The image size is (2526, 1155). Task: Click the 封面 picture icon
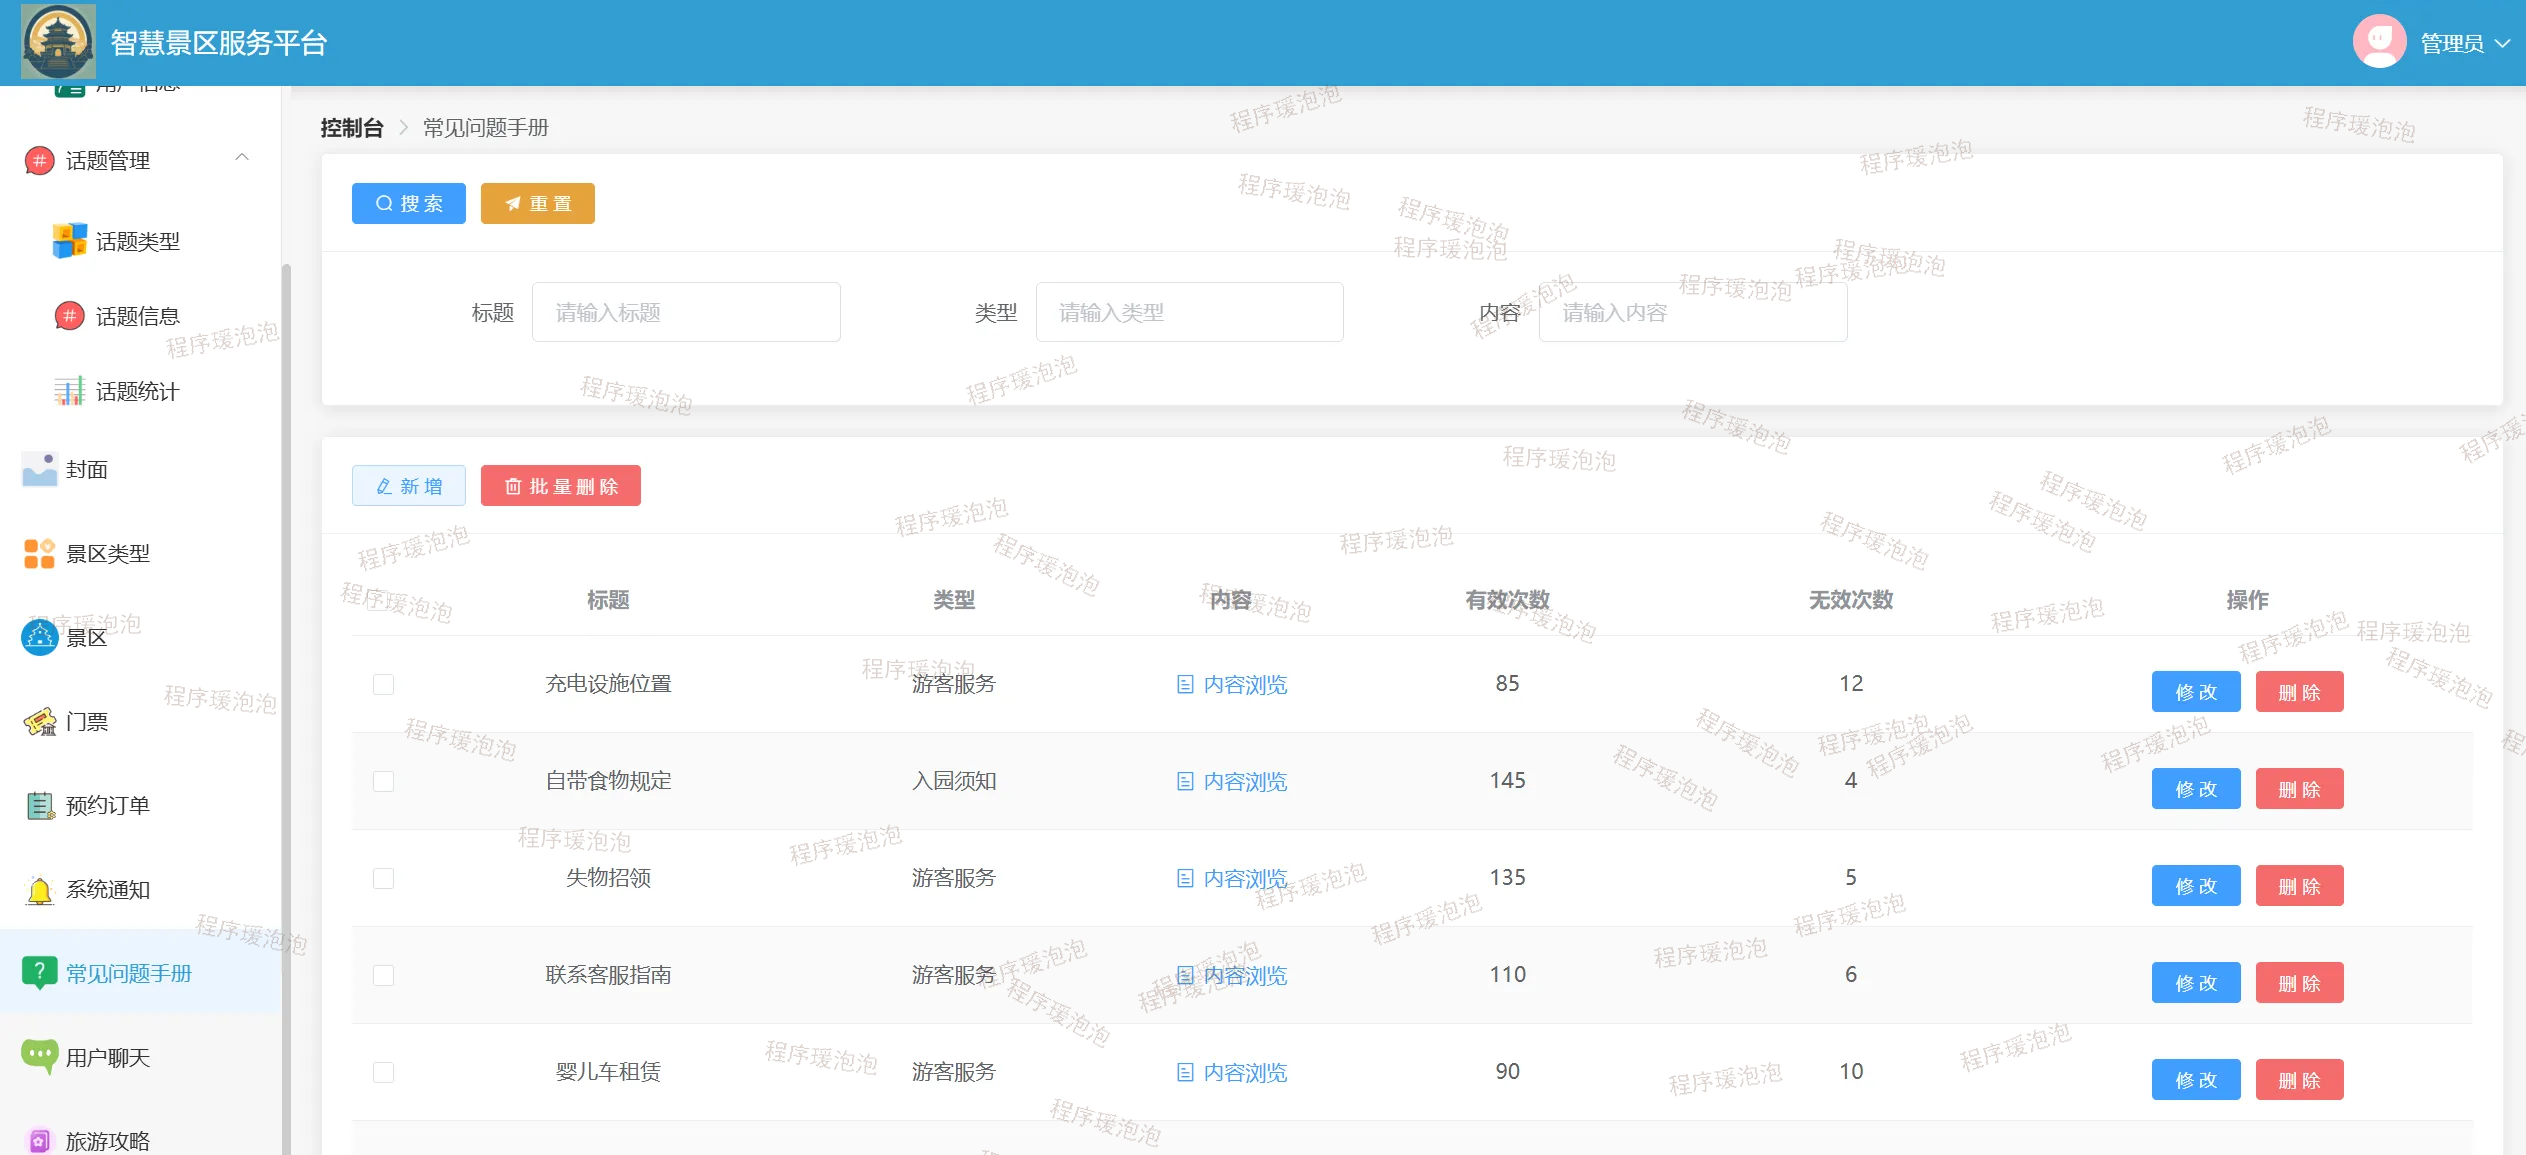(40, 469)
